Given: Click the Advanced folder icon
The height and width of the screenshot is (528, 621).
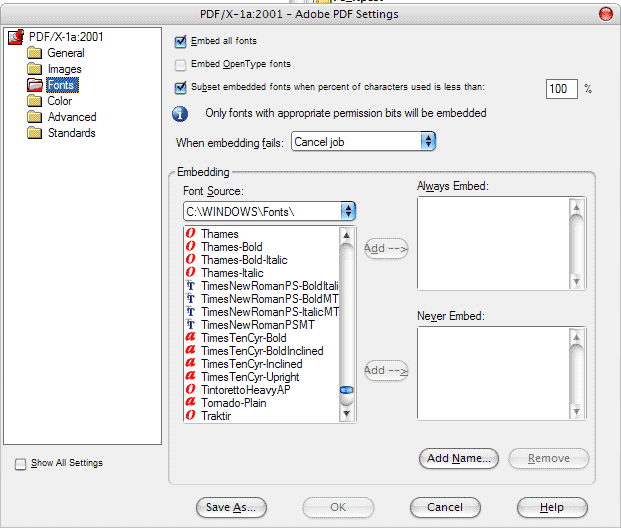Looking at the screenshot, I should tap(34, 116).
